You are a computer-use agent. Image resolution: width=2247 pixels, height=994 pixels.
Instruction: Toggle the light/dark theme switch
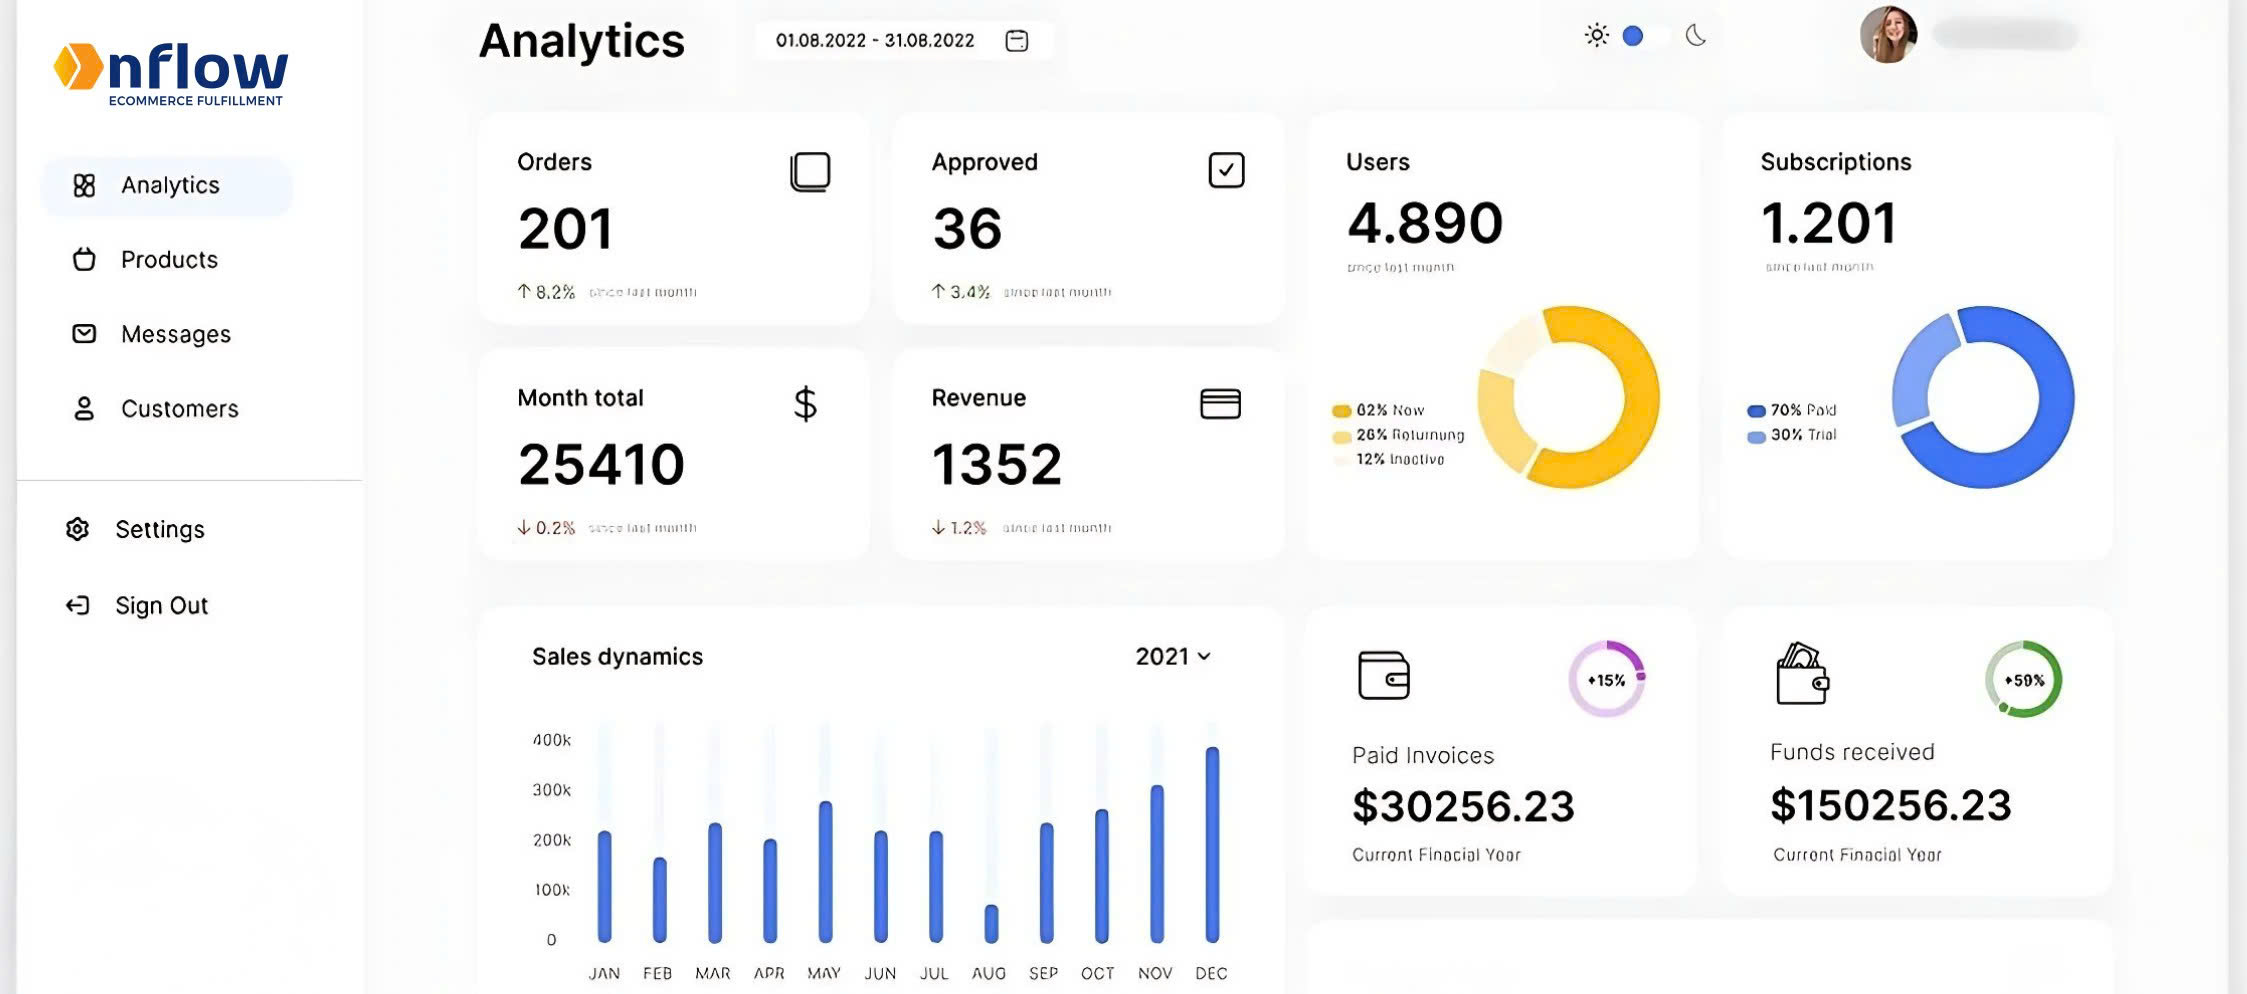pyautogui.click(x=1644, y=36)
